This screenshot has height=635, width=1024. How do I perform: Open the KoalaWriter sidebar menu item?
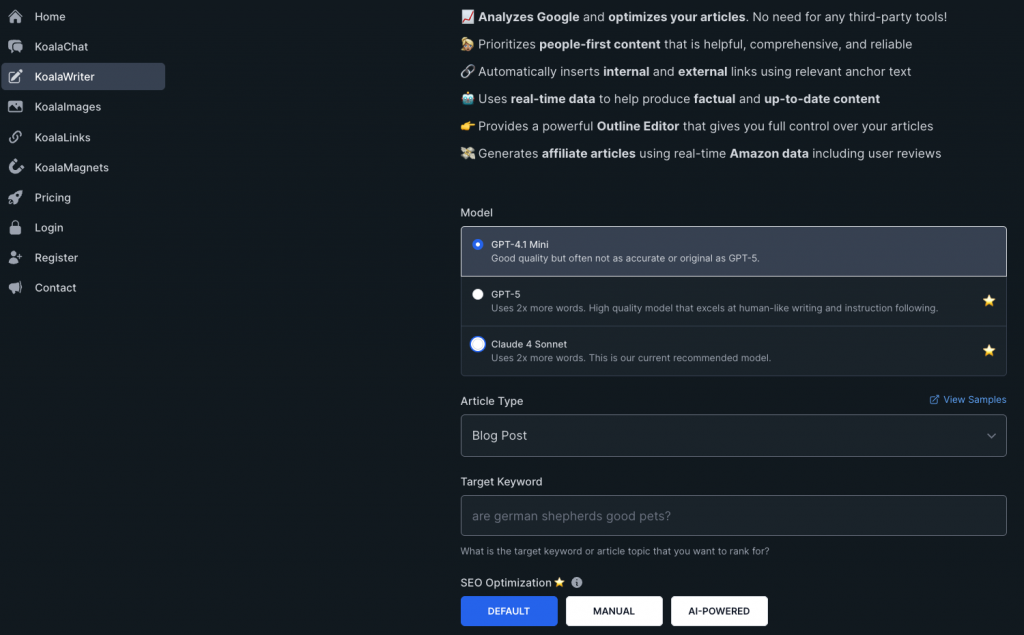pos(83,76)
